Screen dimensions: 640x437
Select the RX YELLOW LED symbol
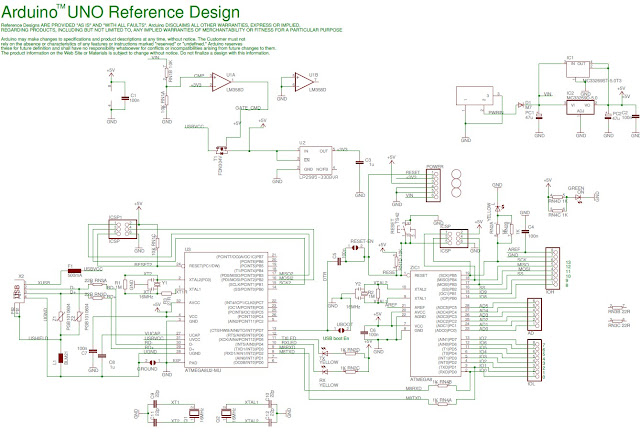325,371
